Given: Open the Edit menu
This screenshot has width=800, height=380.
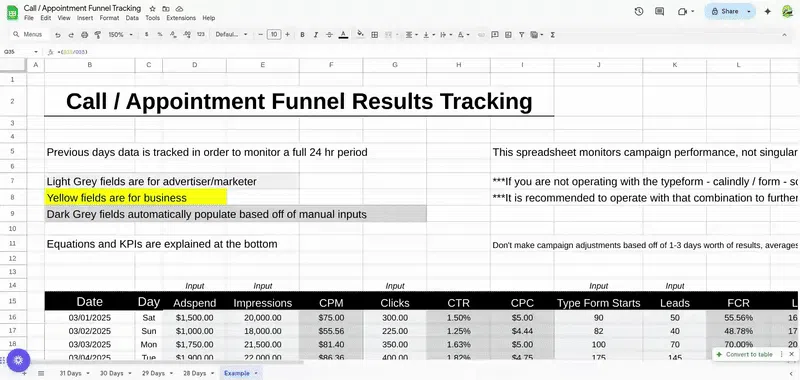Looking at the screenshot, I should [x=46, y=18].
